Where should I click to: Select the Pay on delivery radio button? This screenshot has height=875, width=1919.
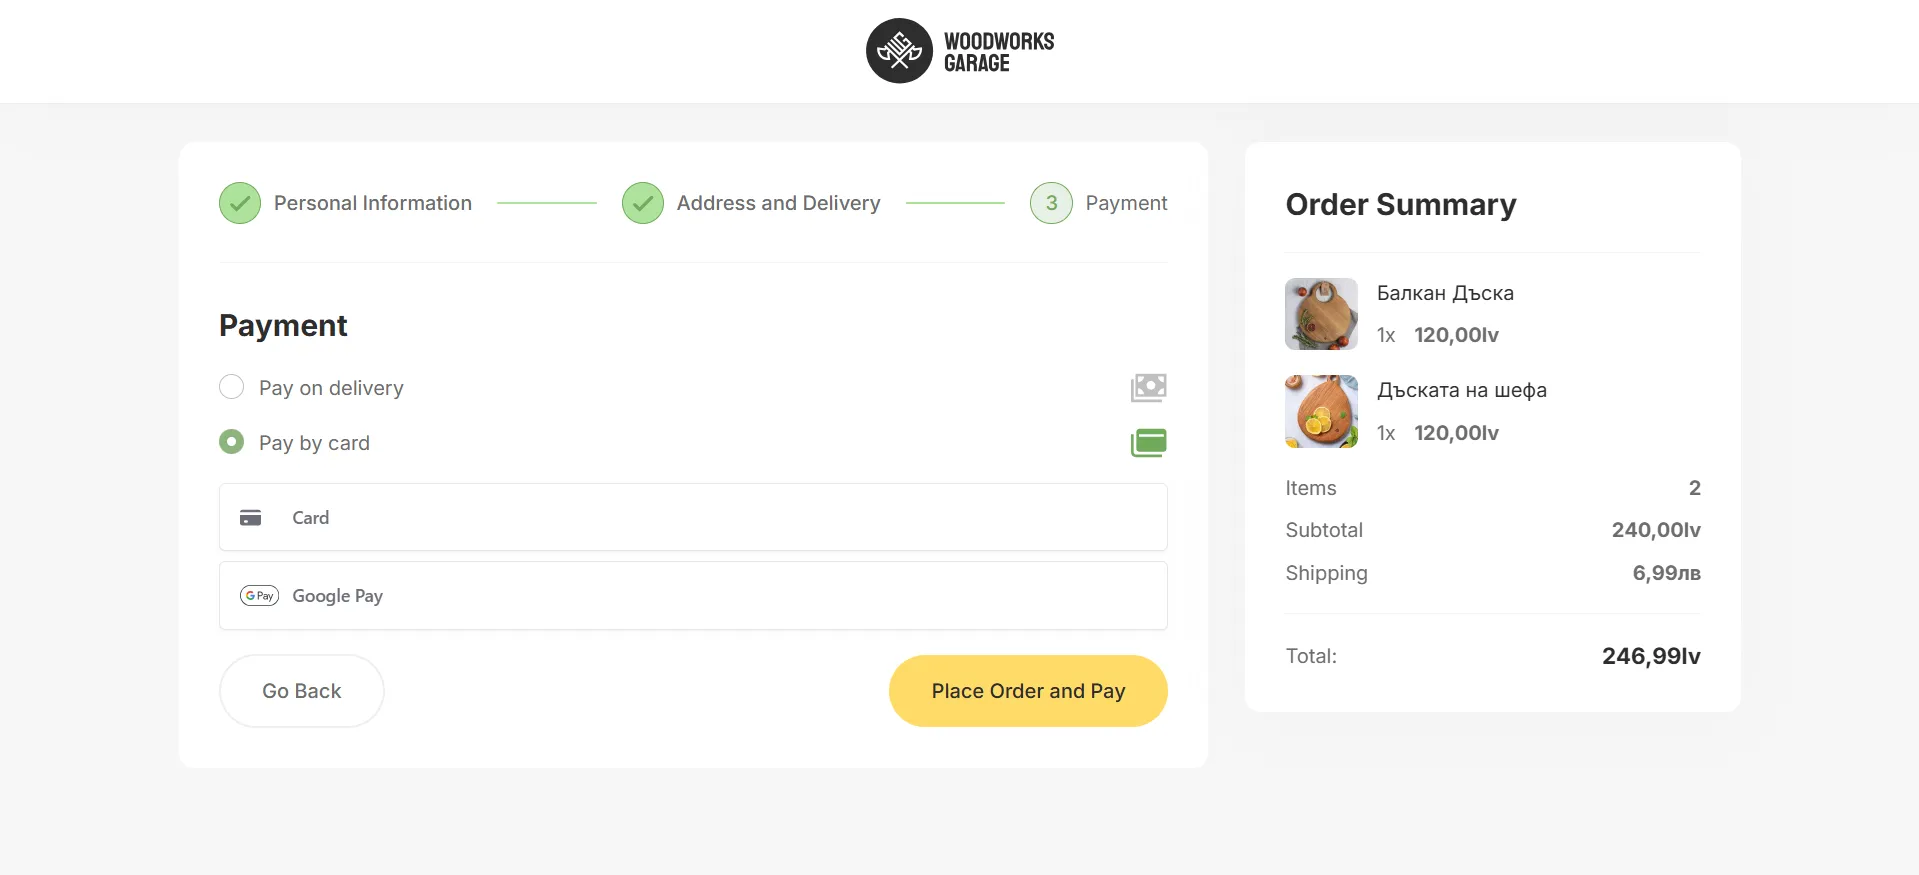coord(232,387)
